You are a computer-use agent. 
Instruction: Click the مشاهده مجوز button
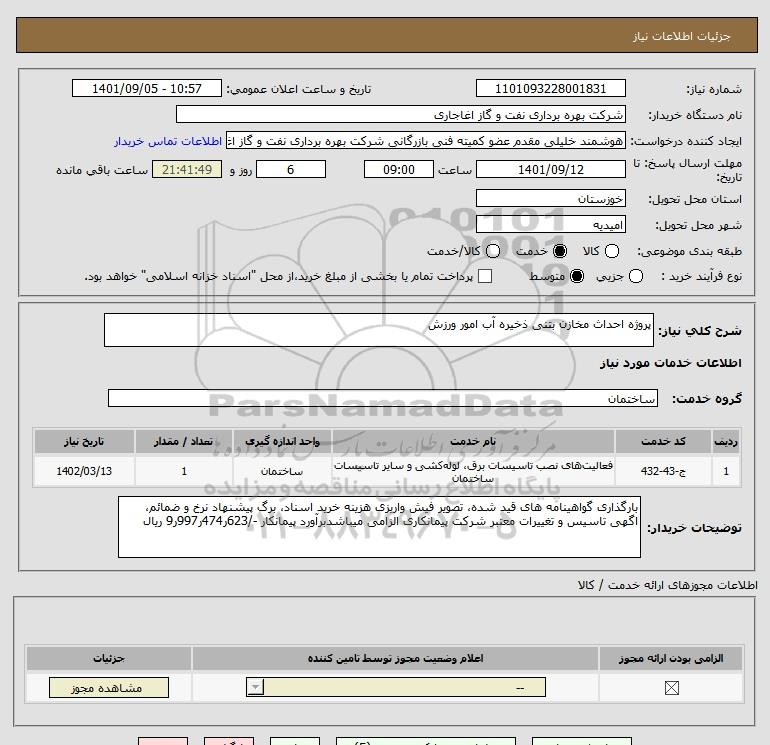click(x=109, y=688)
